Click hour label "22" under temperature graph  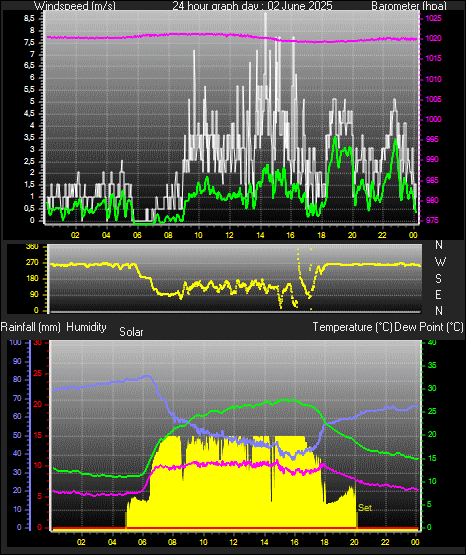(x=385, y=542)
